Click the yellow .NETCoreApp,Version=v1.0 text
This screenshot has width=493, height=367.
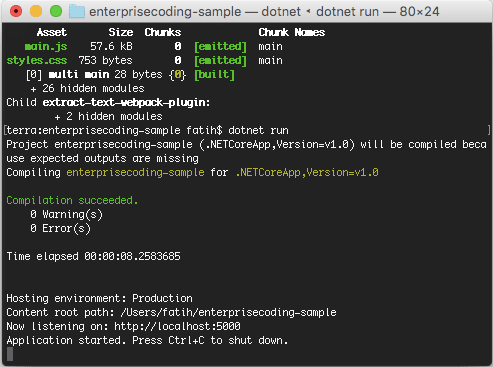point(307,172)
